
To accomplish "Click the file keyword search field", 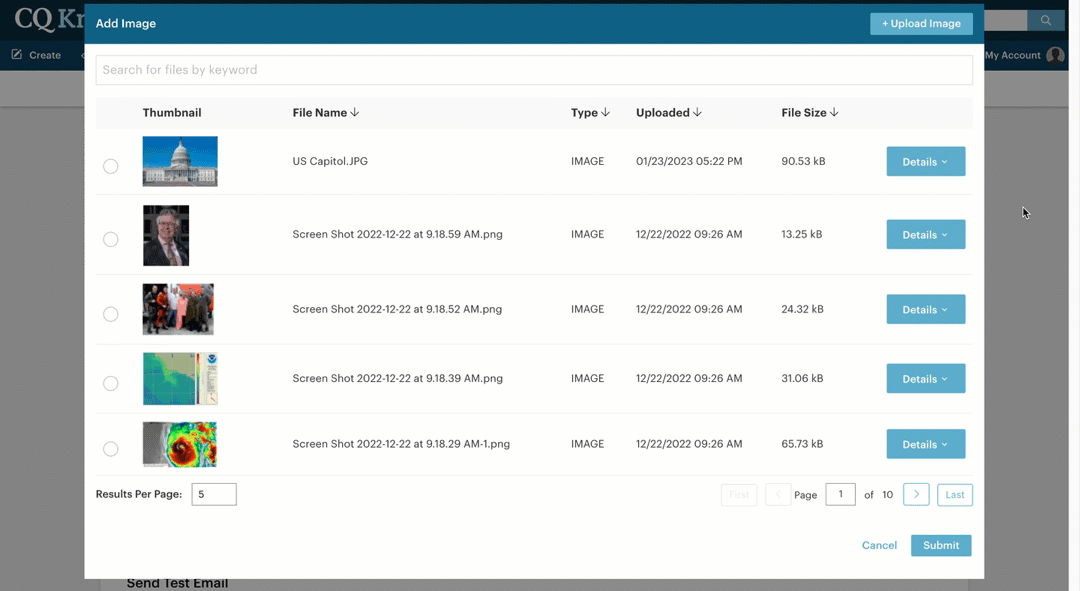I will tap(534, 70).
